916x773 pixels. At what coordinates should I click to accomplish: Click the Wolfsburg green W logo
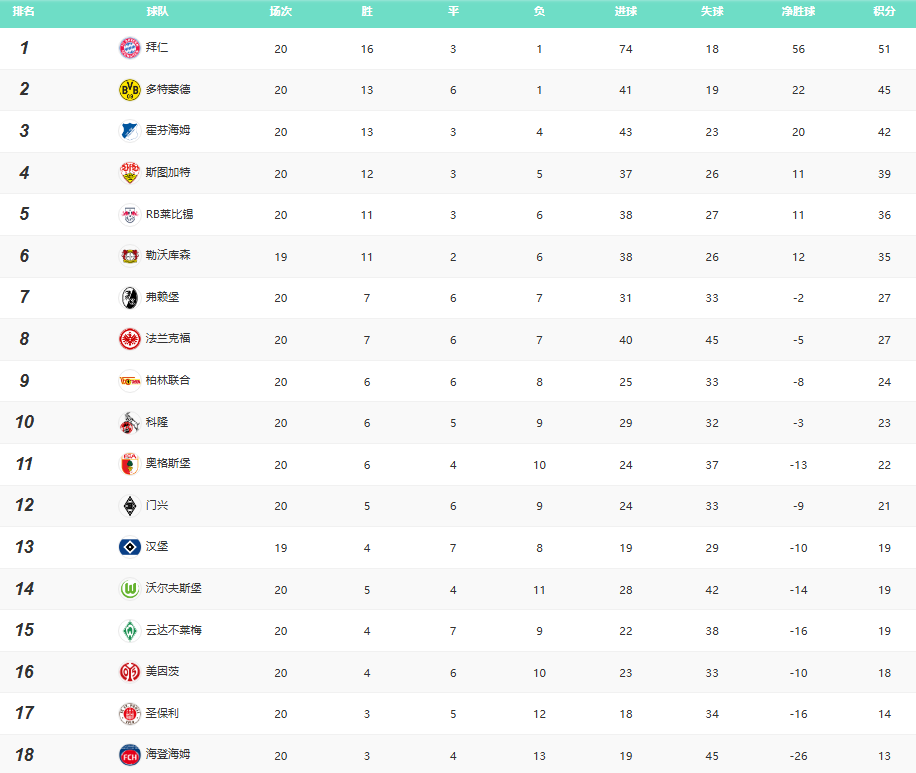(130, 589)
